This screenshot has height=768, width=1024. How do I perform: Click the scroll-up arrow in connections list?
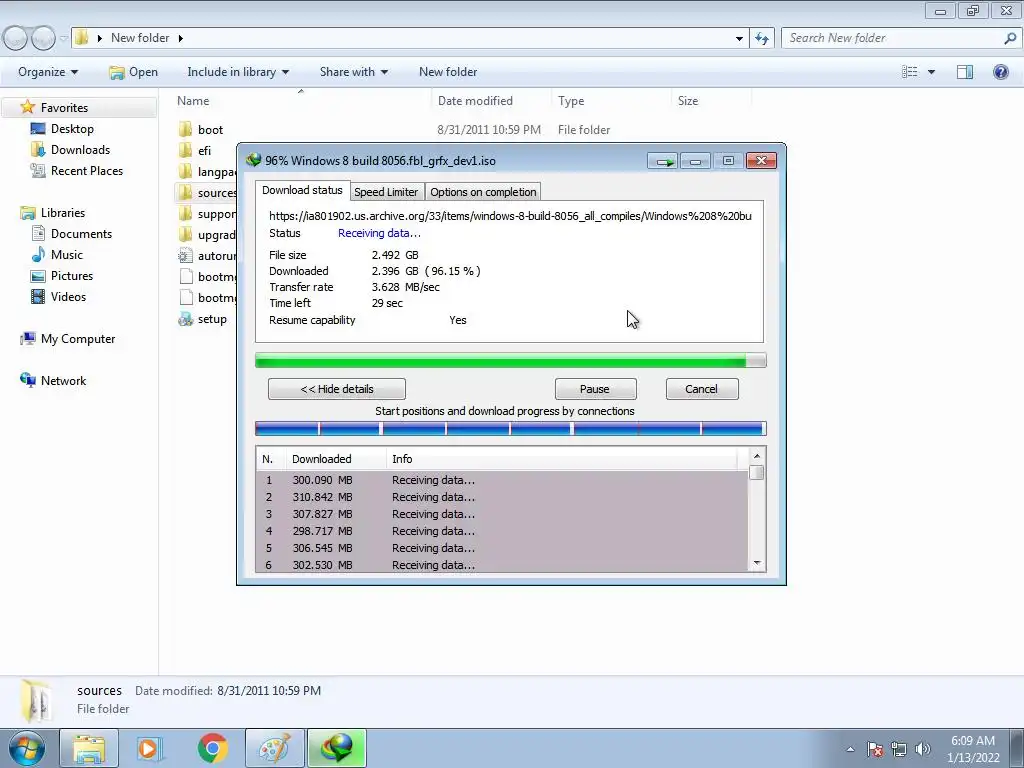tap(757, 456)
